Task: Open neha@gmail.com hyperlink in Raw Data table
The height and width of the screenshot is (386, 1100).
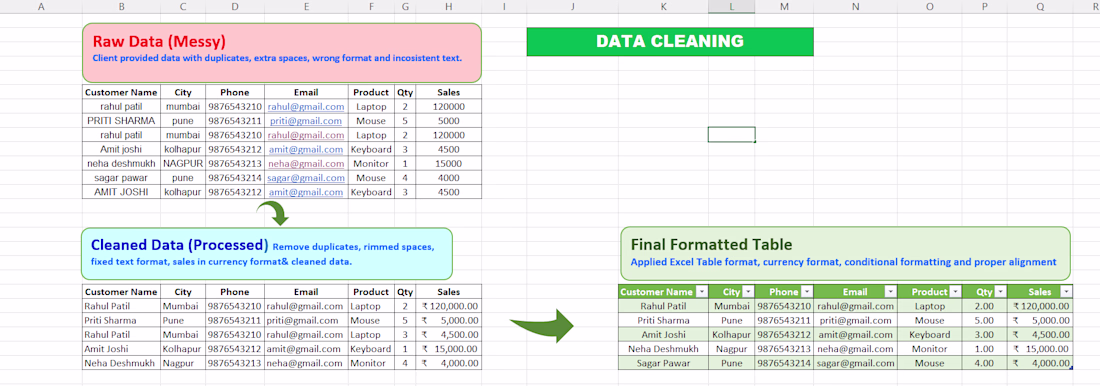Action: [x=306, y=164]
